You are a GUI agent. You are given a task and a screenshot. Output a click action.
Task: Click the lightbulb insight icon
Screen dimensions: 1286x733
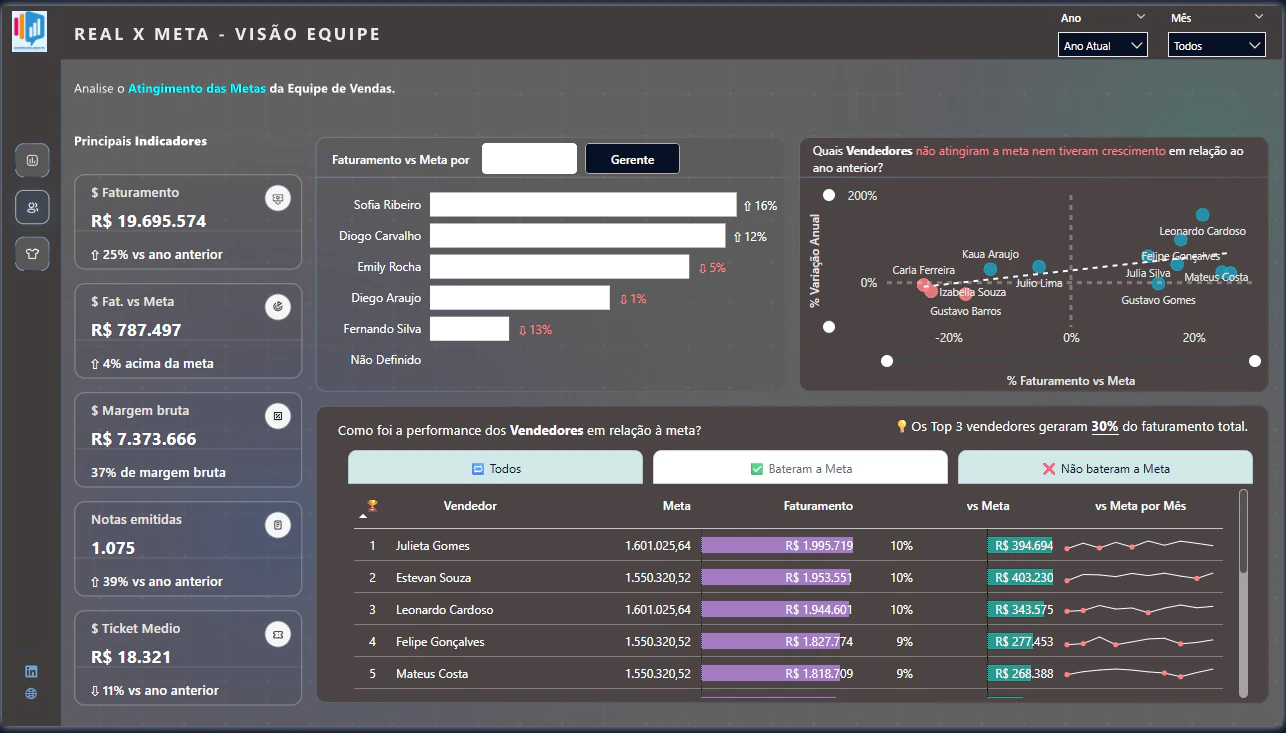(901, 427)
